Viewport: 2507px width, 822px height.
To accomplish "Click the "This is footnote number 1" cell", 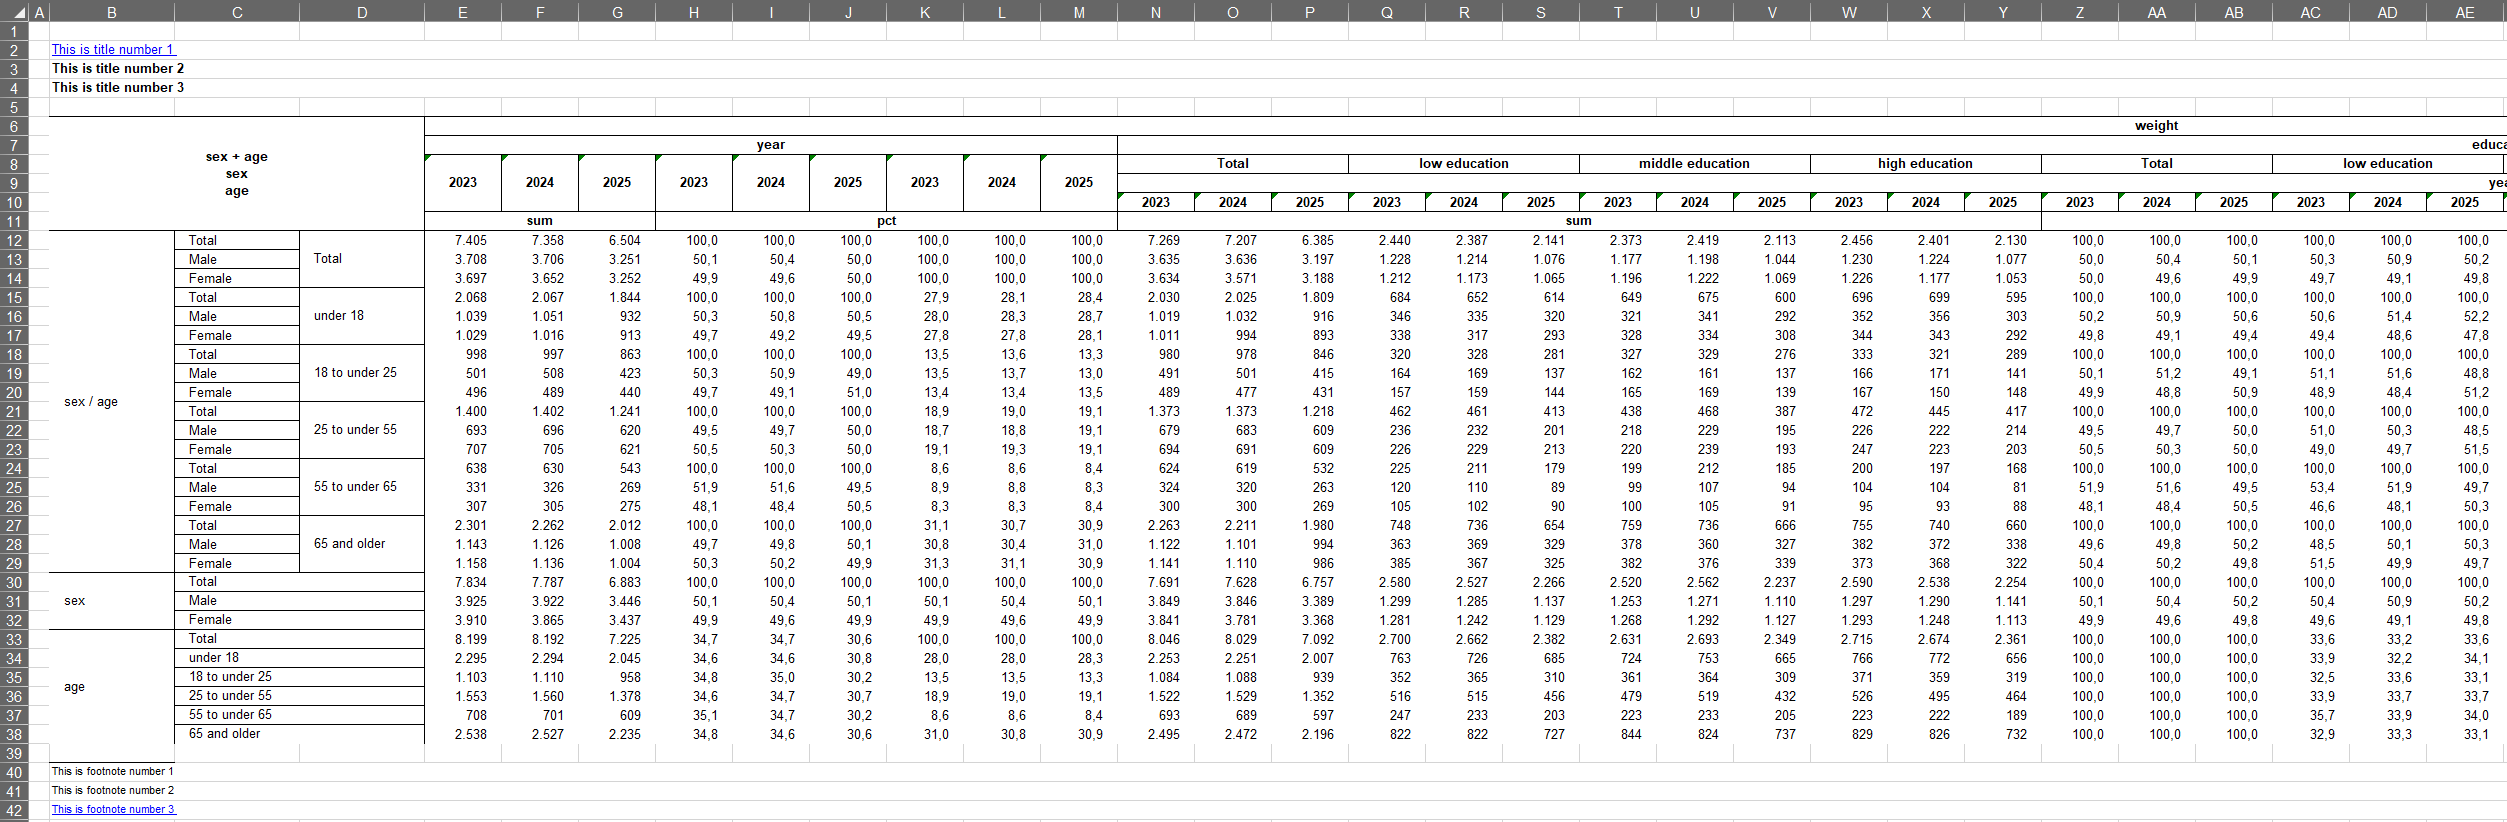I will pos(112,771).
